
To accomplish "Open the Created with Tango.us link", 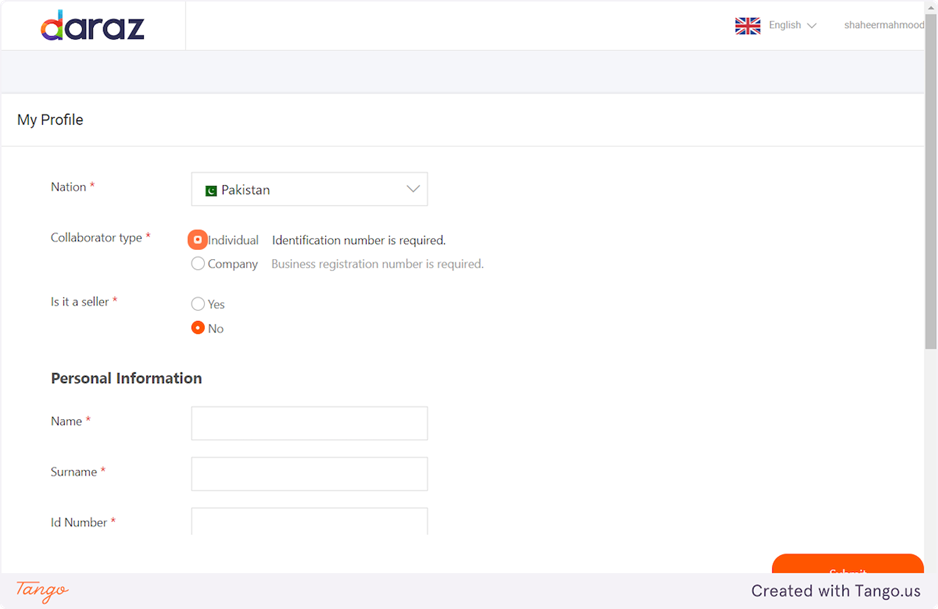I will (x=835, y=591).
